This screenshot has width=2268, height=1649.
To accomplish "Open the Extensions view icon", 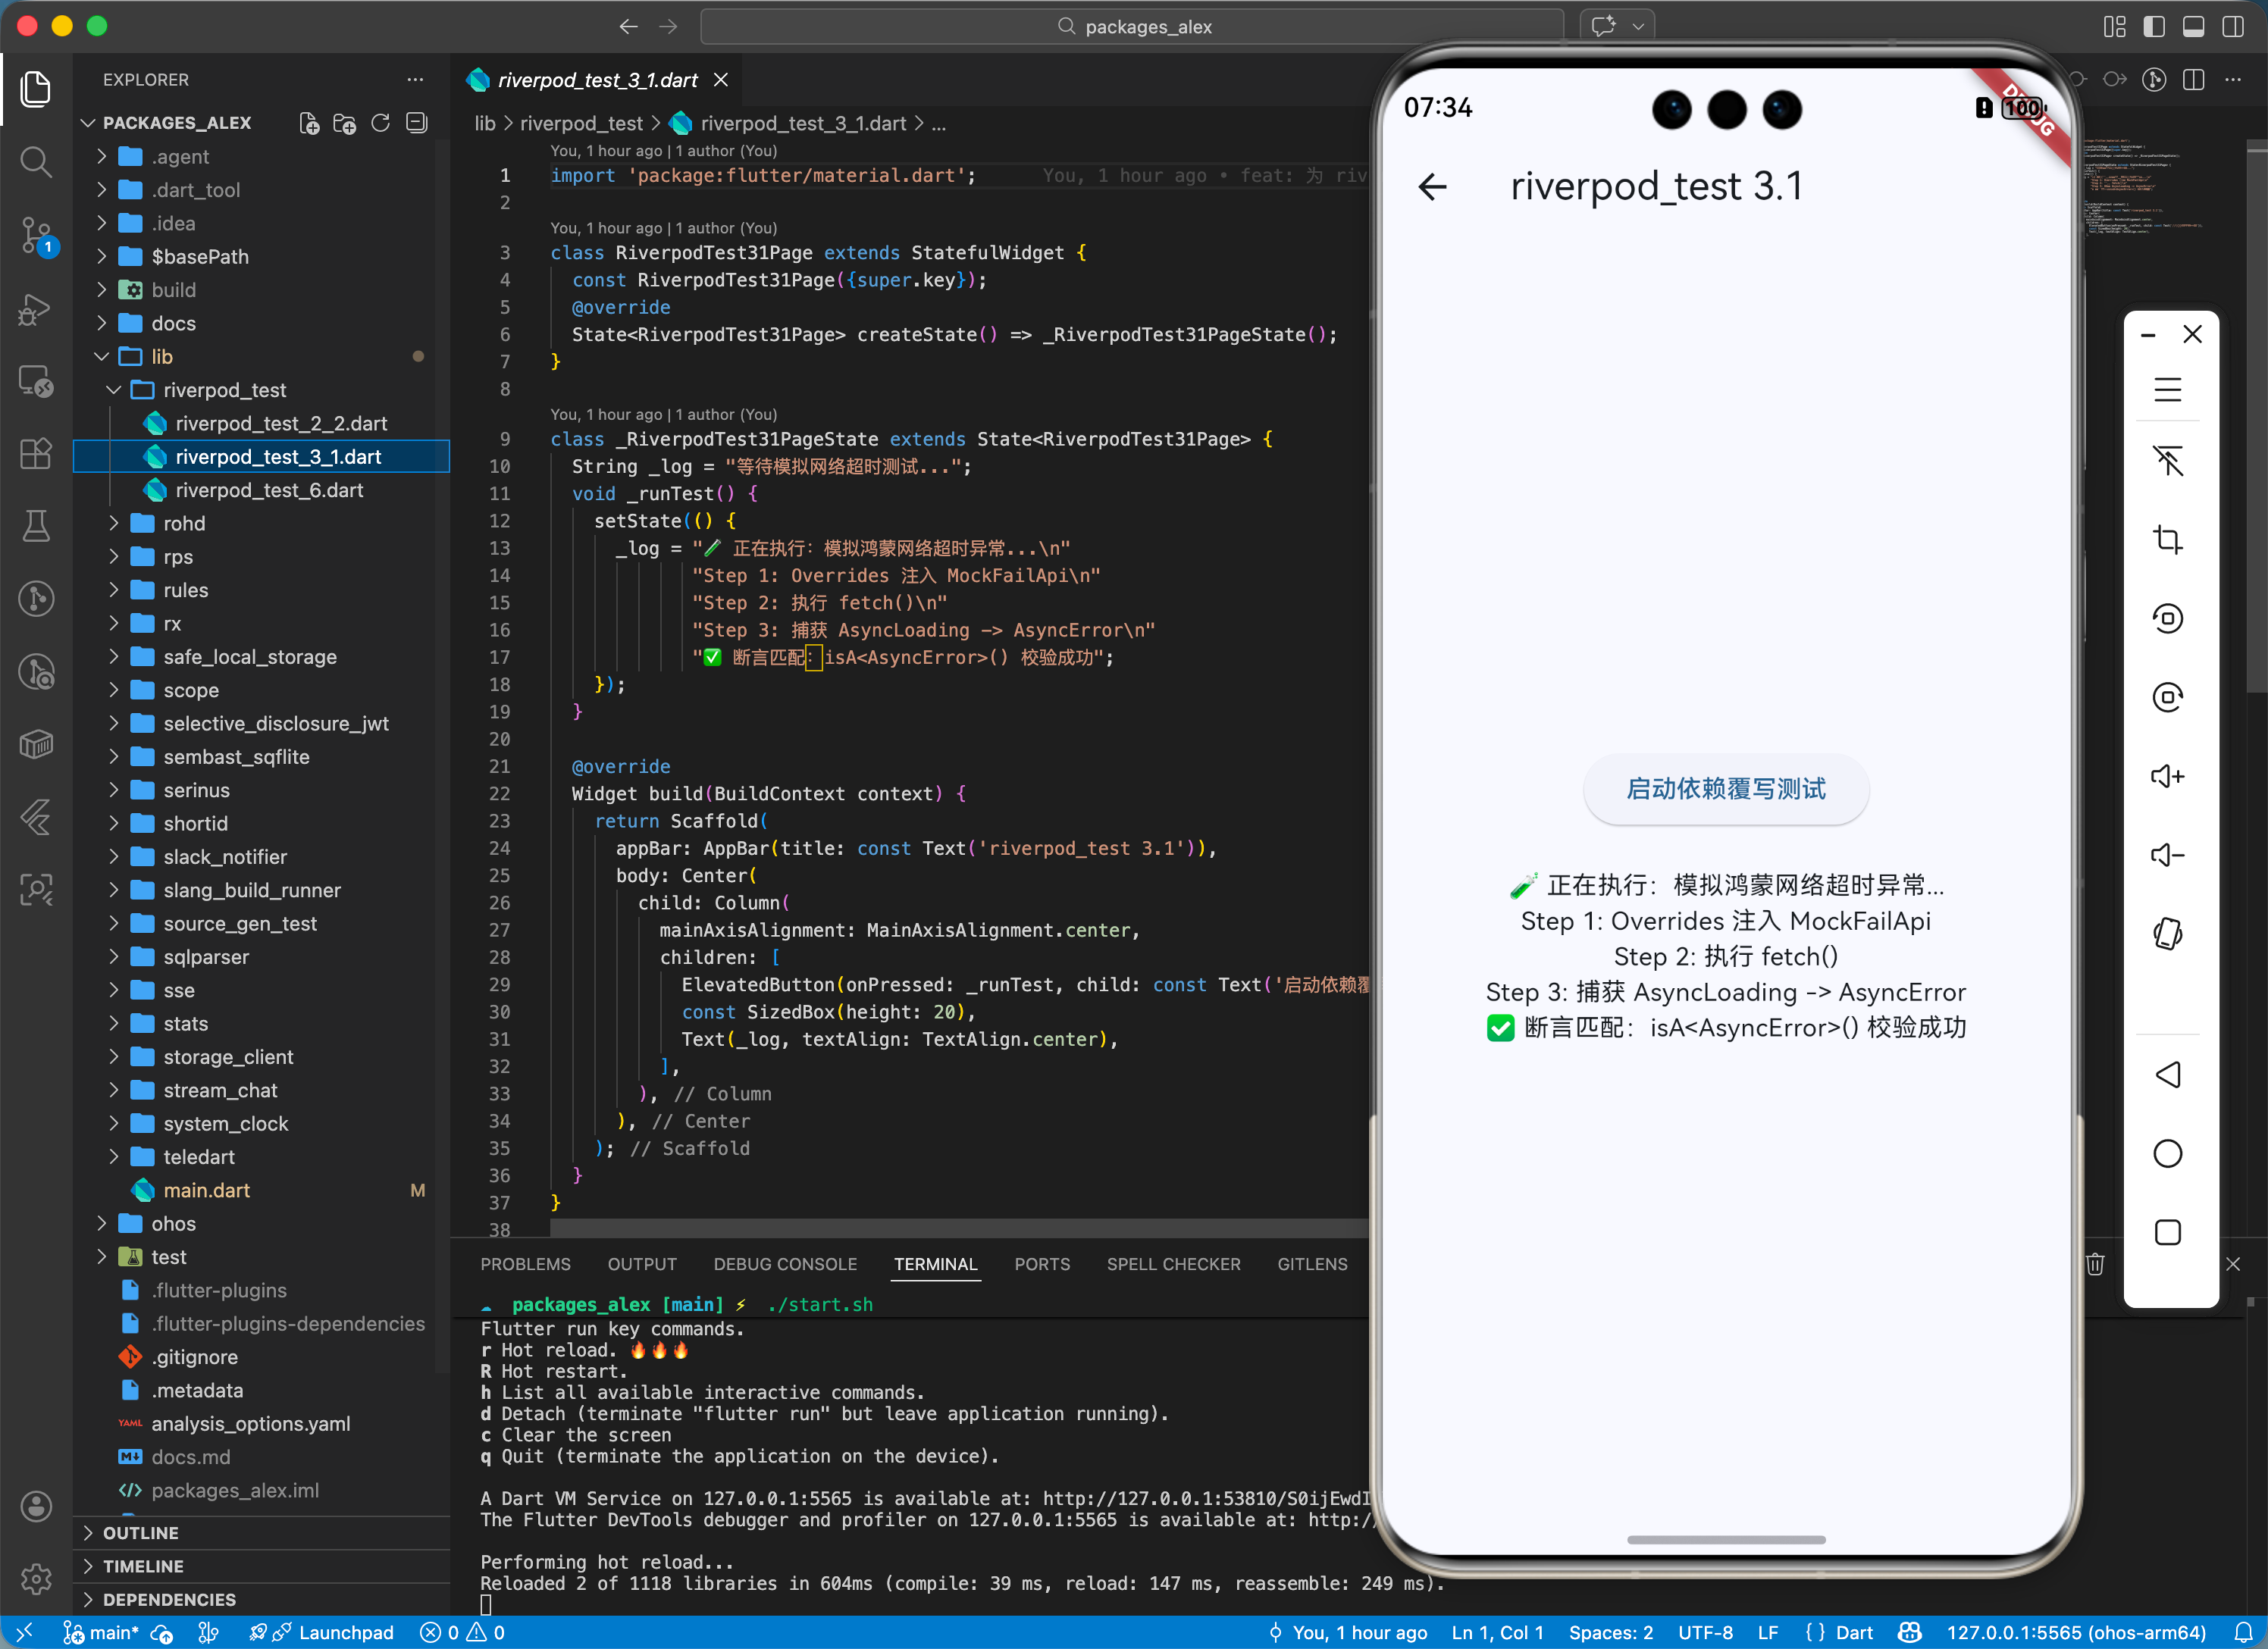I will (36, 453).
